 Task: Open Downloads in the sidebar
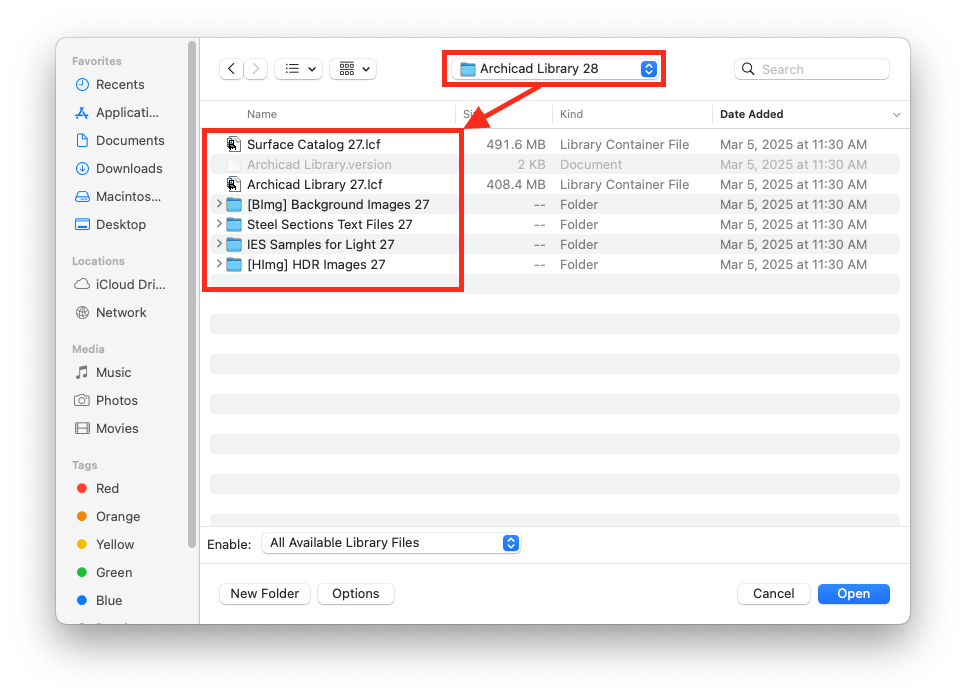point(129,168)
